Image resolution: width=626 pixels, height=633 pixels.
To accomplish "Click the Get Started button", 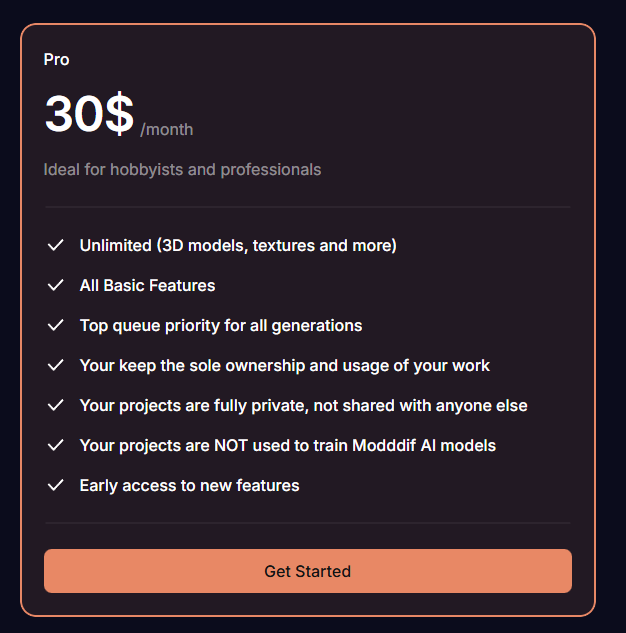I will pyautogui.click(x=307, y=571).
